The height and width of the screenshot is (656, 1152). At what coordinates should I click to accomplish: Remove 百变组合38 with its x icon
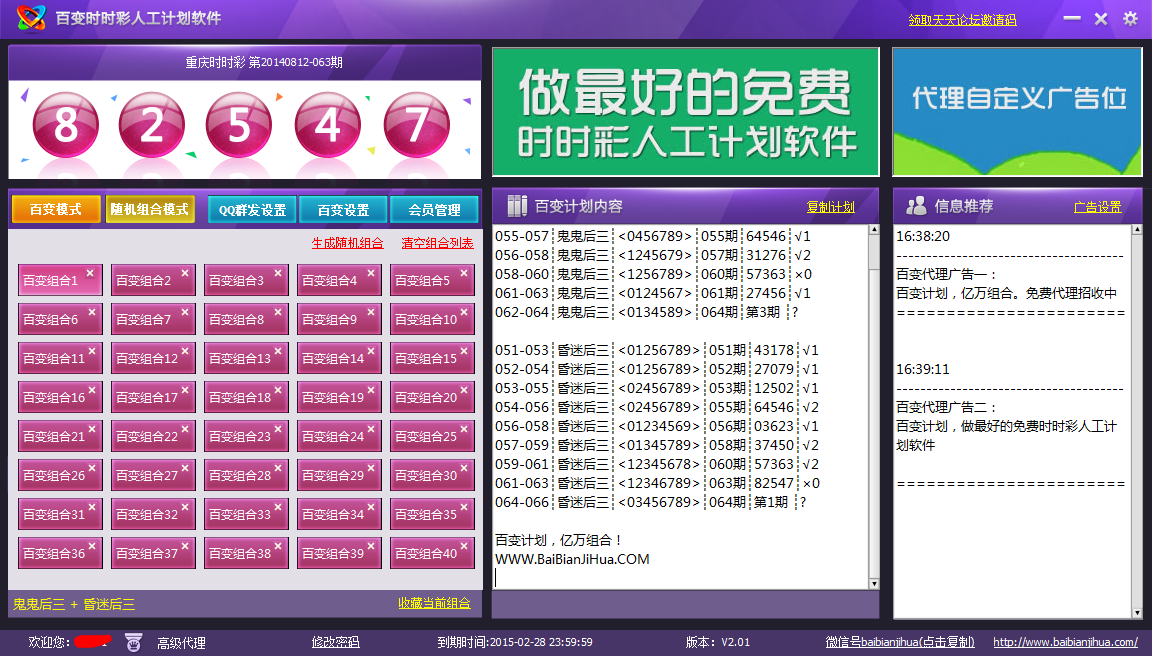tap(278, 546)
